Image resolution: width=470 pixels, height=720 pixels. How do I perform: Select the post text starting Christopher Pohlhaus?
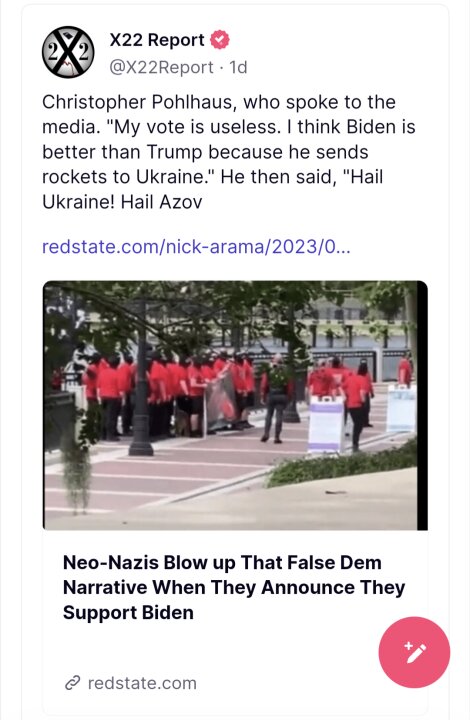pyautogui.click(x=229, y=152)
